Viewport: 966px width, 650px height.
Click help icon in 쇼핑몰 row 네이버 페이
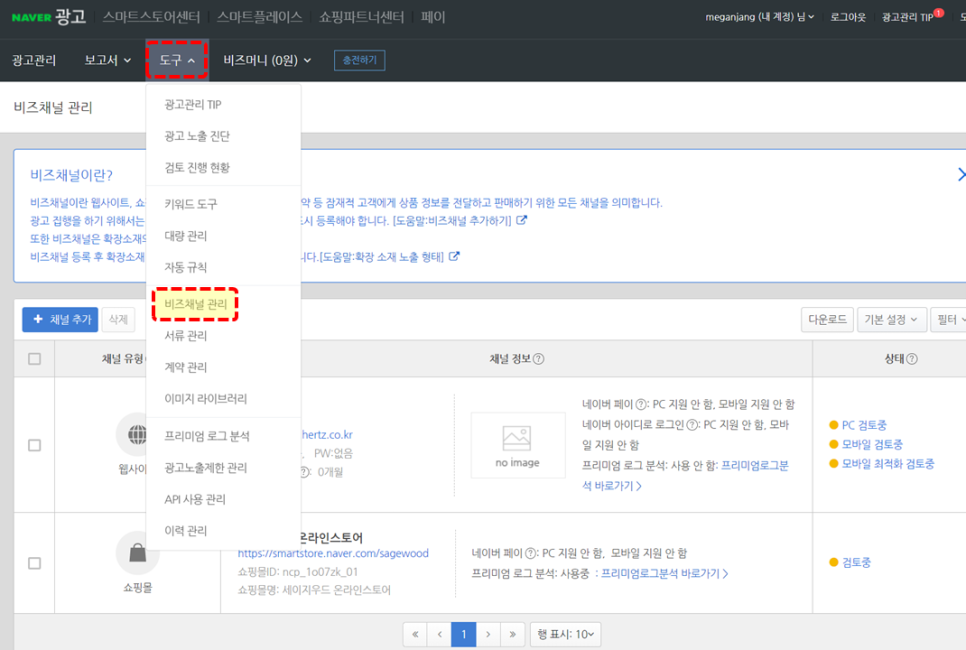pyautogui.click(x=531, y=553)
